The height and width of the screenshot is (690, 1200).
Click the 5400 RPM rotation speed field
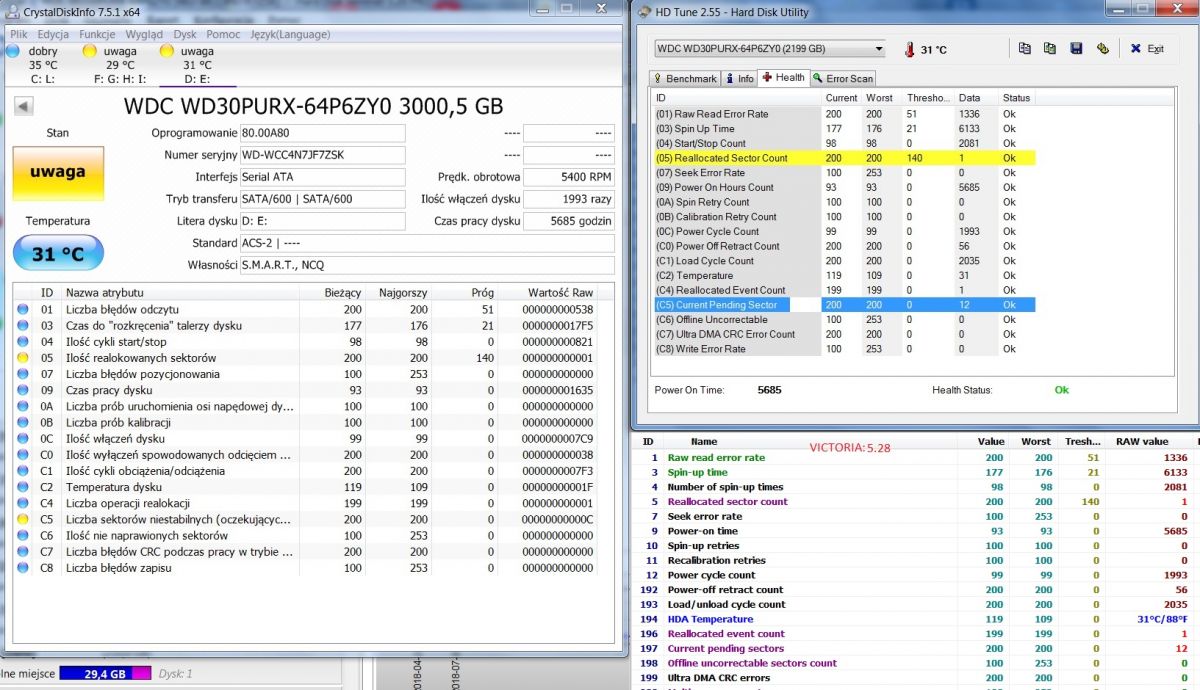(x=568, y=177)
